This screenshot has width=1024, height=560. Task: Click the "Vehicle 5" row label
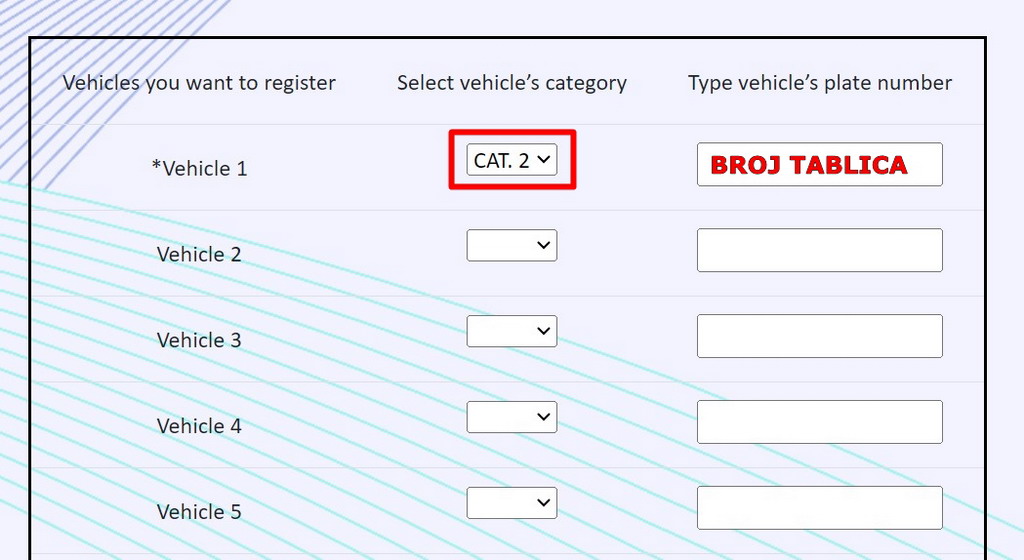[x=199, y=512]
